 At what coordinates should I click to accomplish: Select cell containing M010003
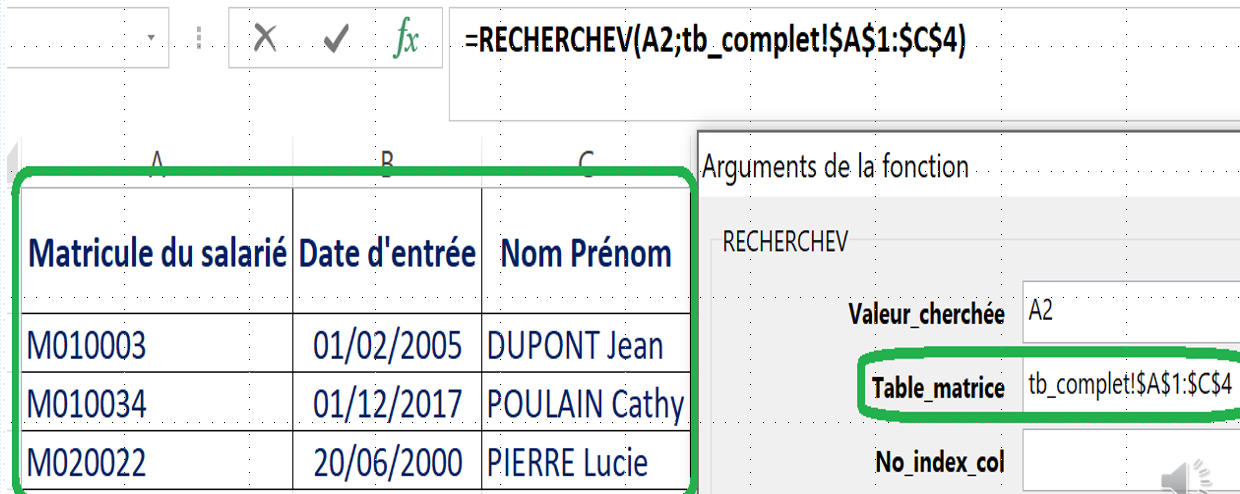157,346
